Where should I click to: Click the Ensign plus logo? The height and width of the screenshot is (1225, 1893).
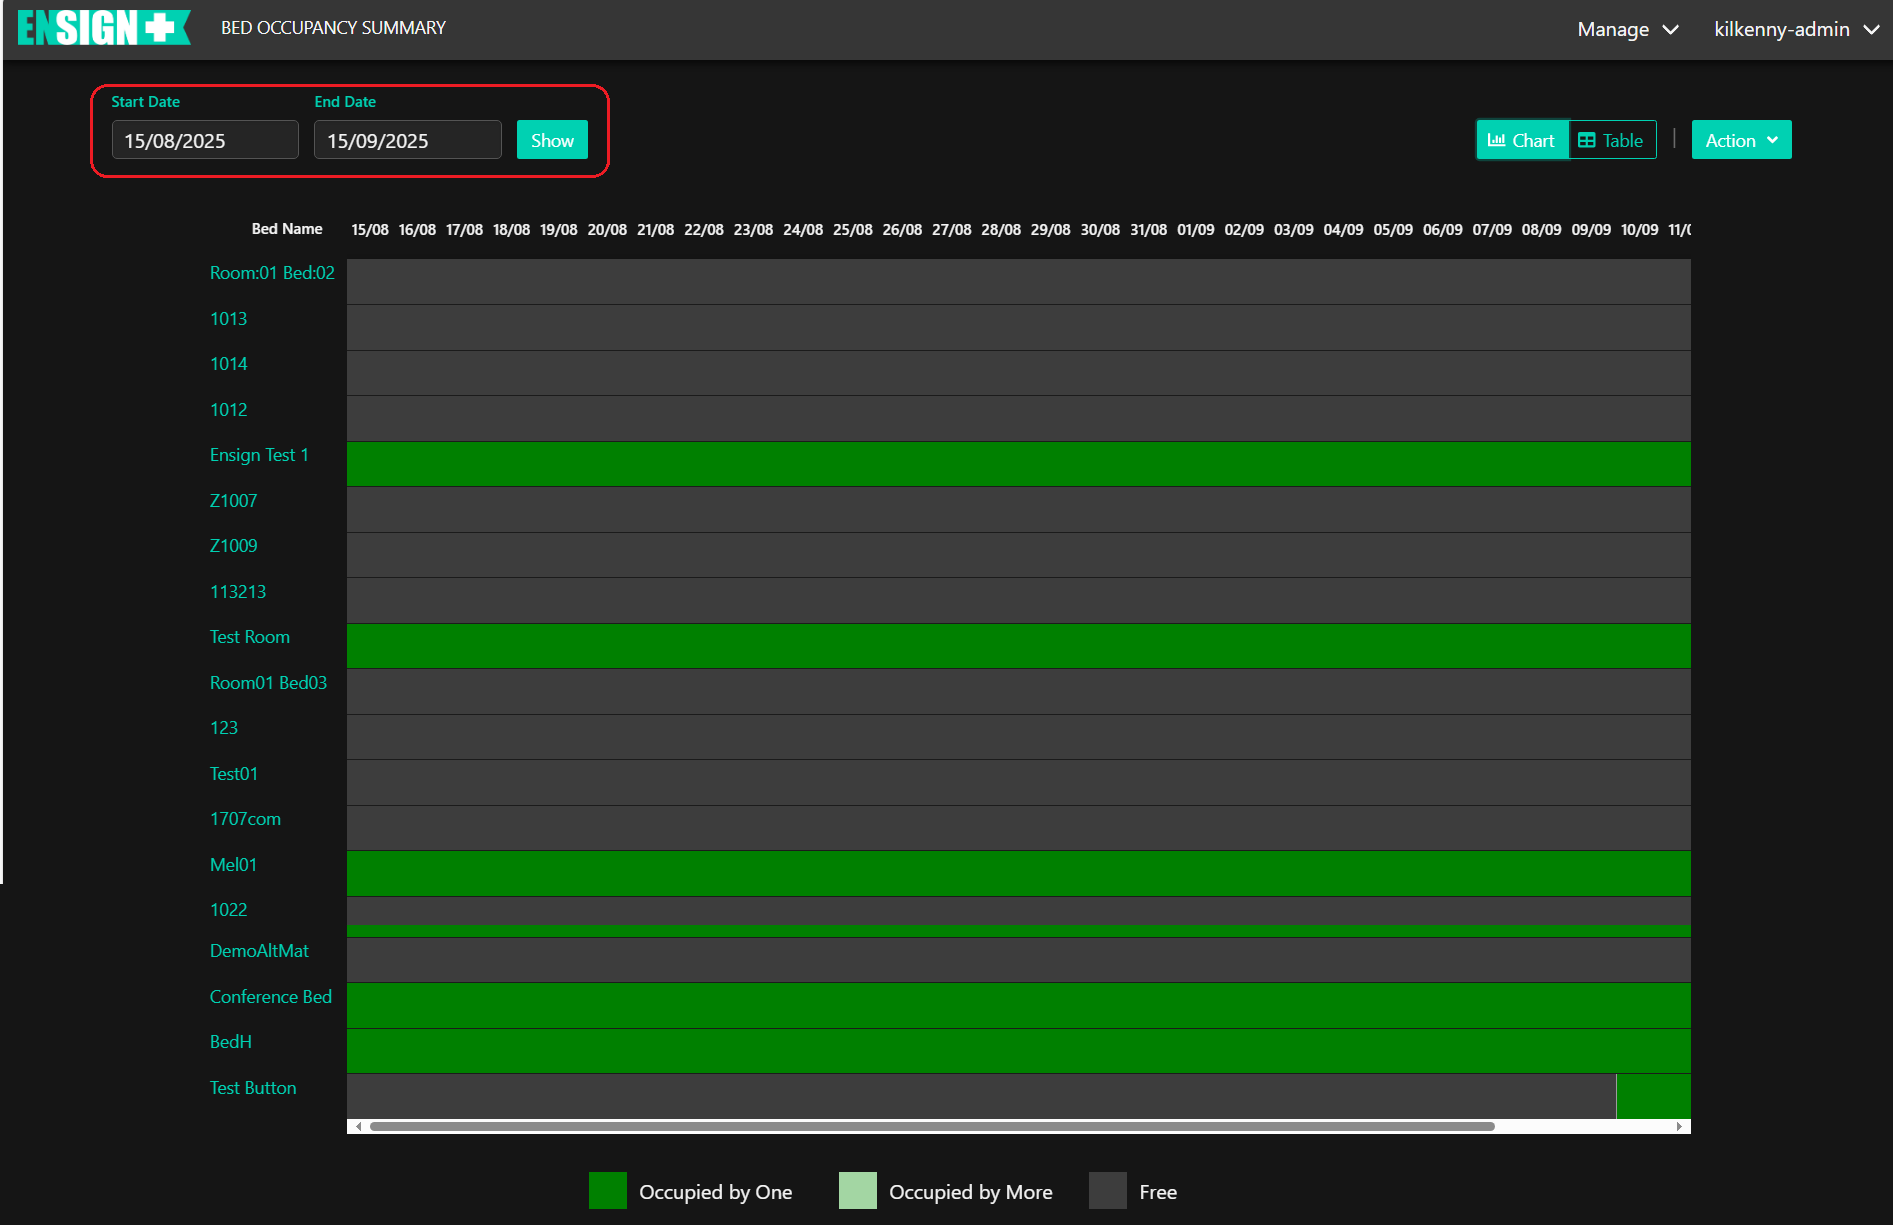click(x=104, y=28)
